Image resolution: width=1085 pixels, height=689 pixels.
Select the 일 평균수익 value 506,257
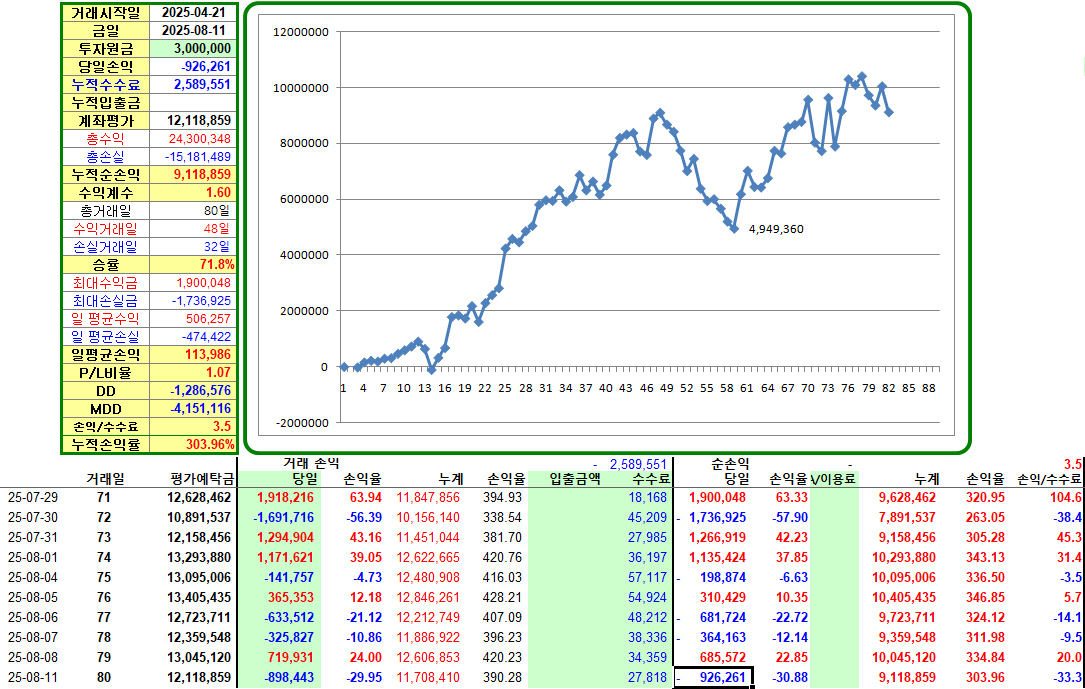pos(193,318)
